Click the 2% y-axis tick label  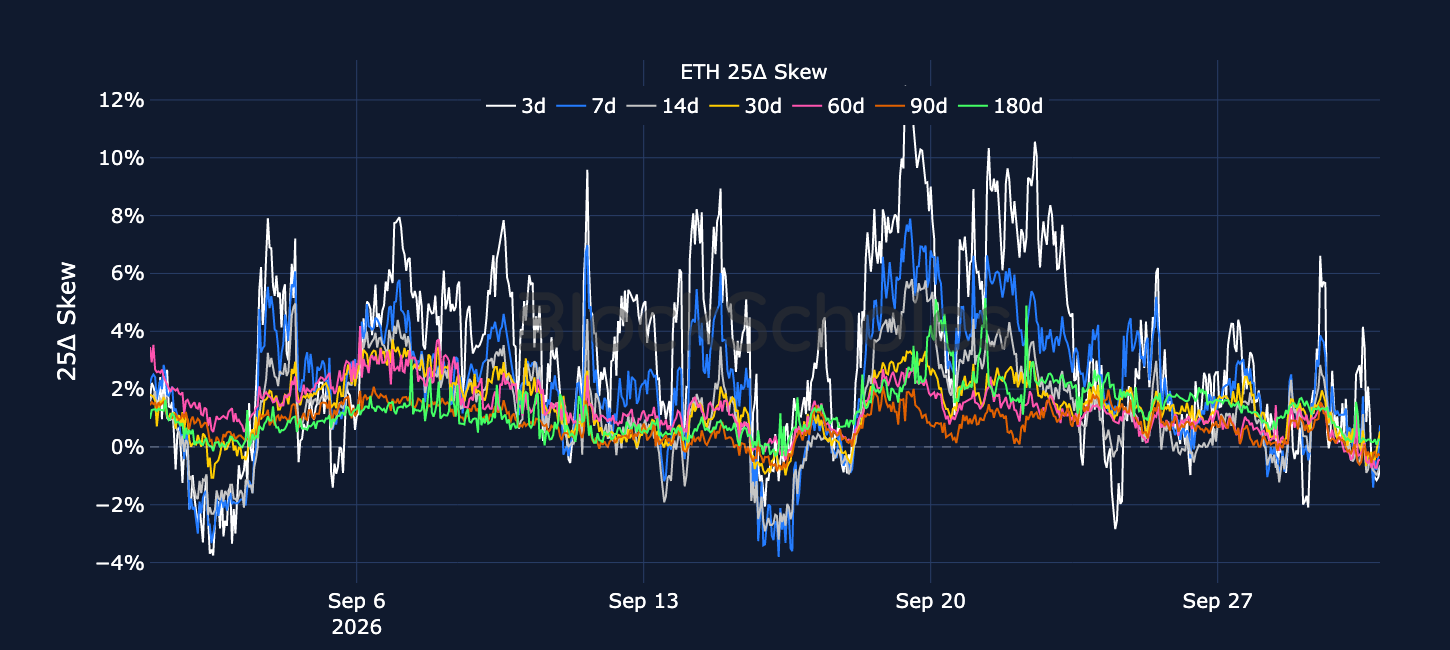[x=127, y=389]
